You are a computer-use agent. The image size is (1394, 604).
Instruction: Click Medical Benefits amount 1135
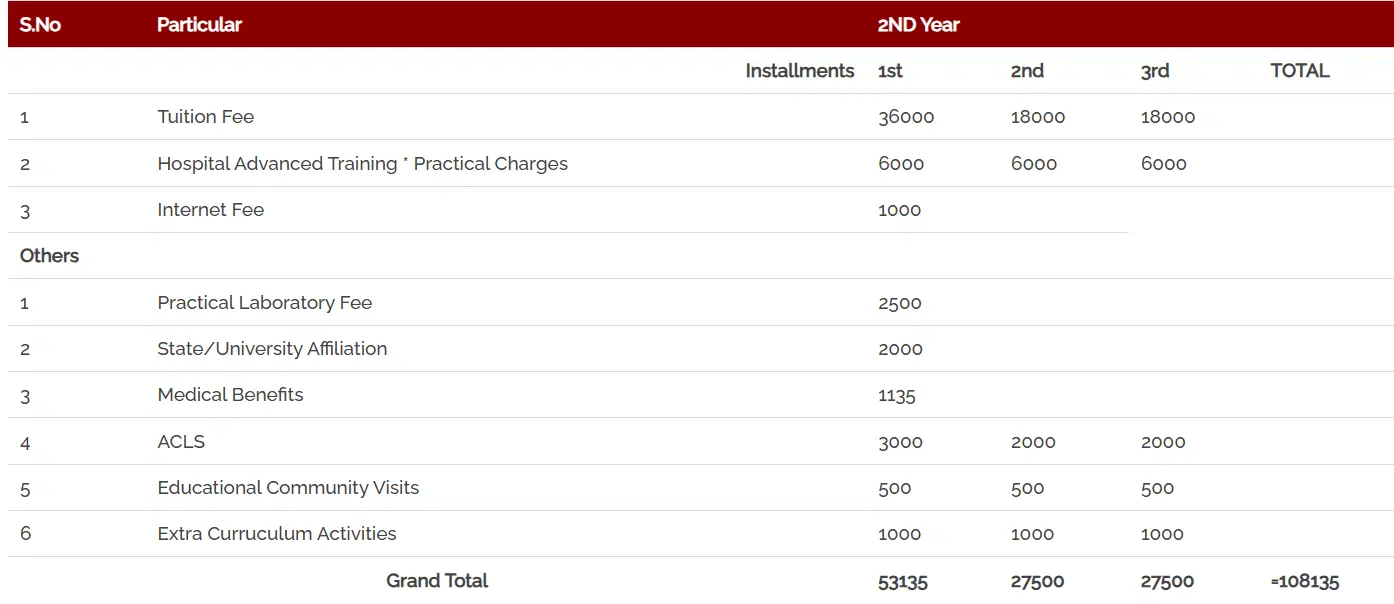tap(896, 395)
